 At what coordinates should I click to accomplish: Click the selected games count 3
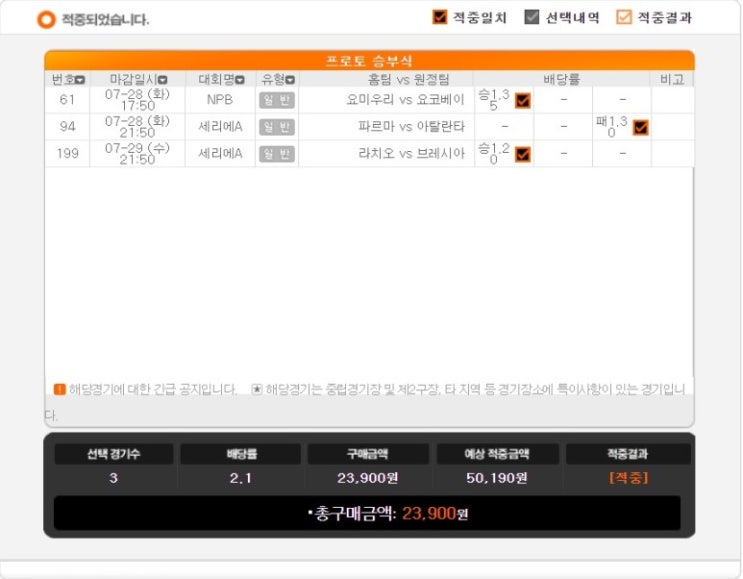point(113,478)
